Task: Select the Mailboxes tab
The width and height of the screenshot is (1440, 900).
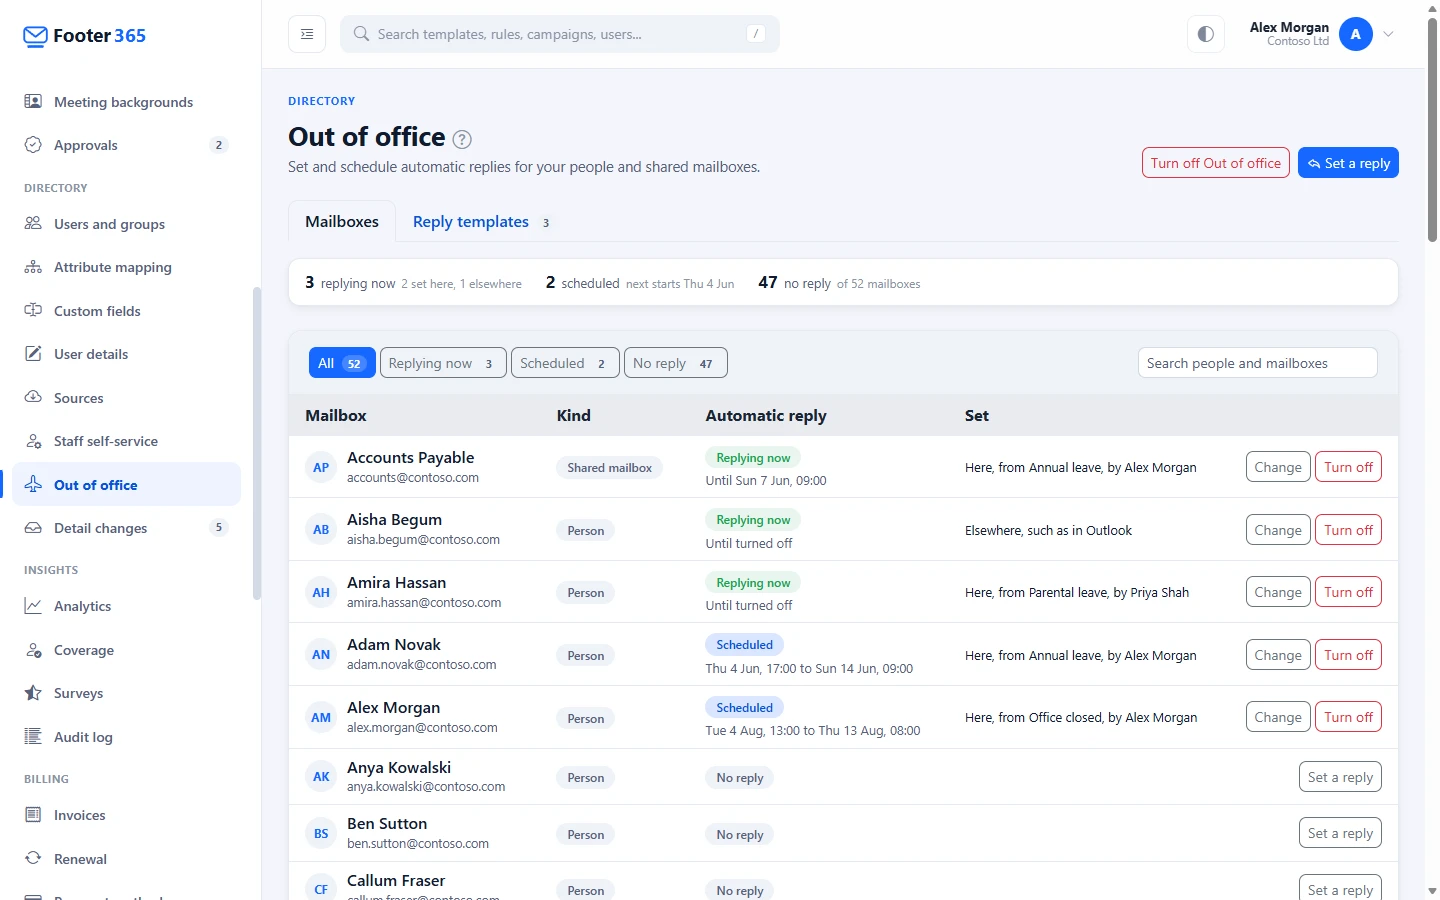Action: pyautogui.click(x=342, y=222)
